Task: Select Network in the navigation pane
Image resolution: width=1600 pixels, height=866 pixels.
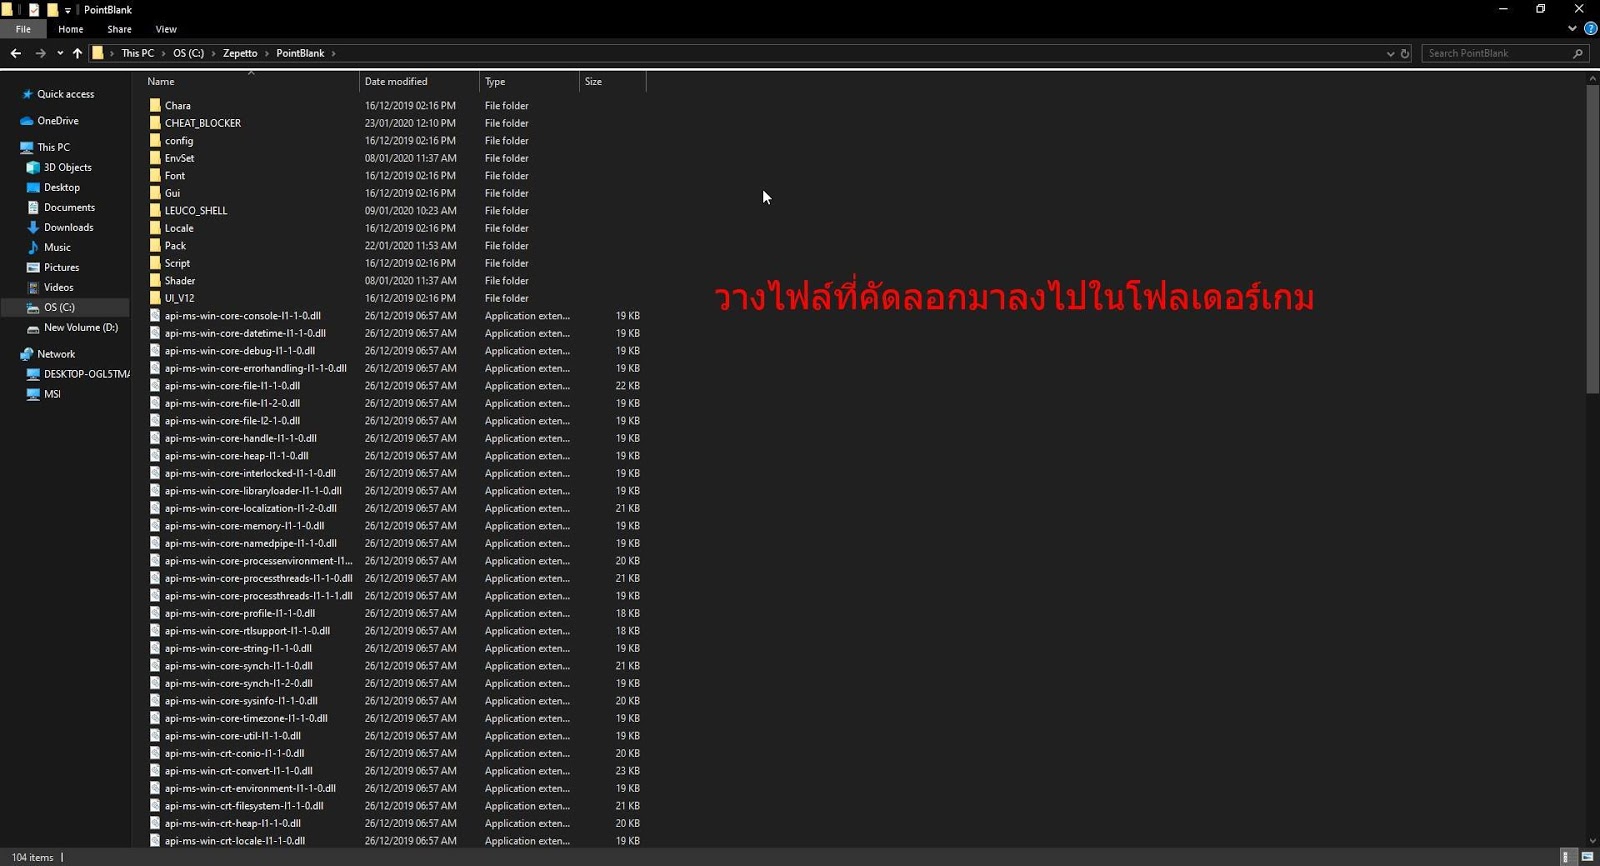Action: pos(56,354)
